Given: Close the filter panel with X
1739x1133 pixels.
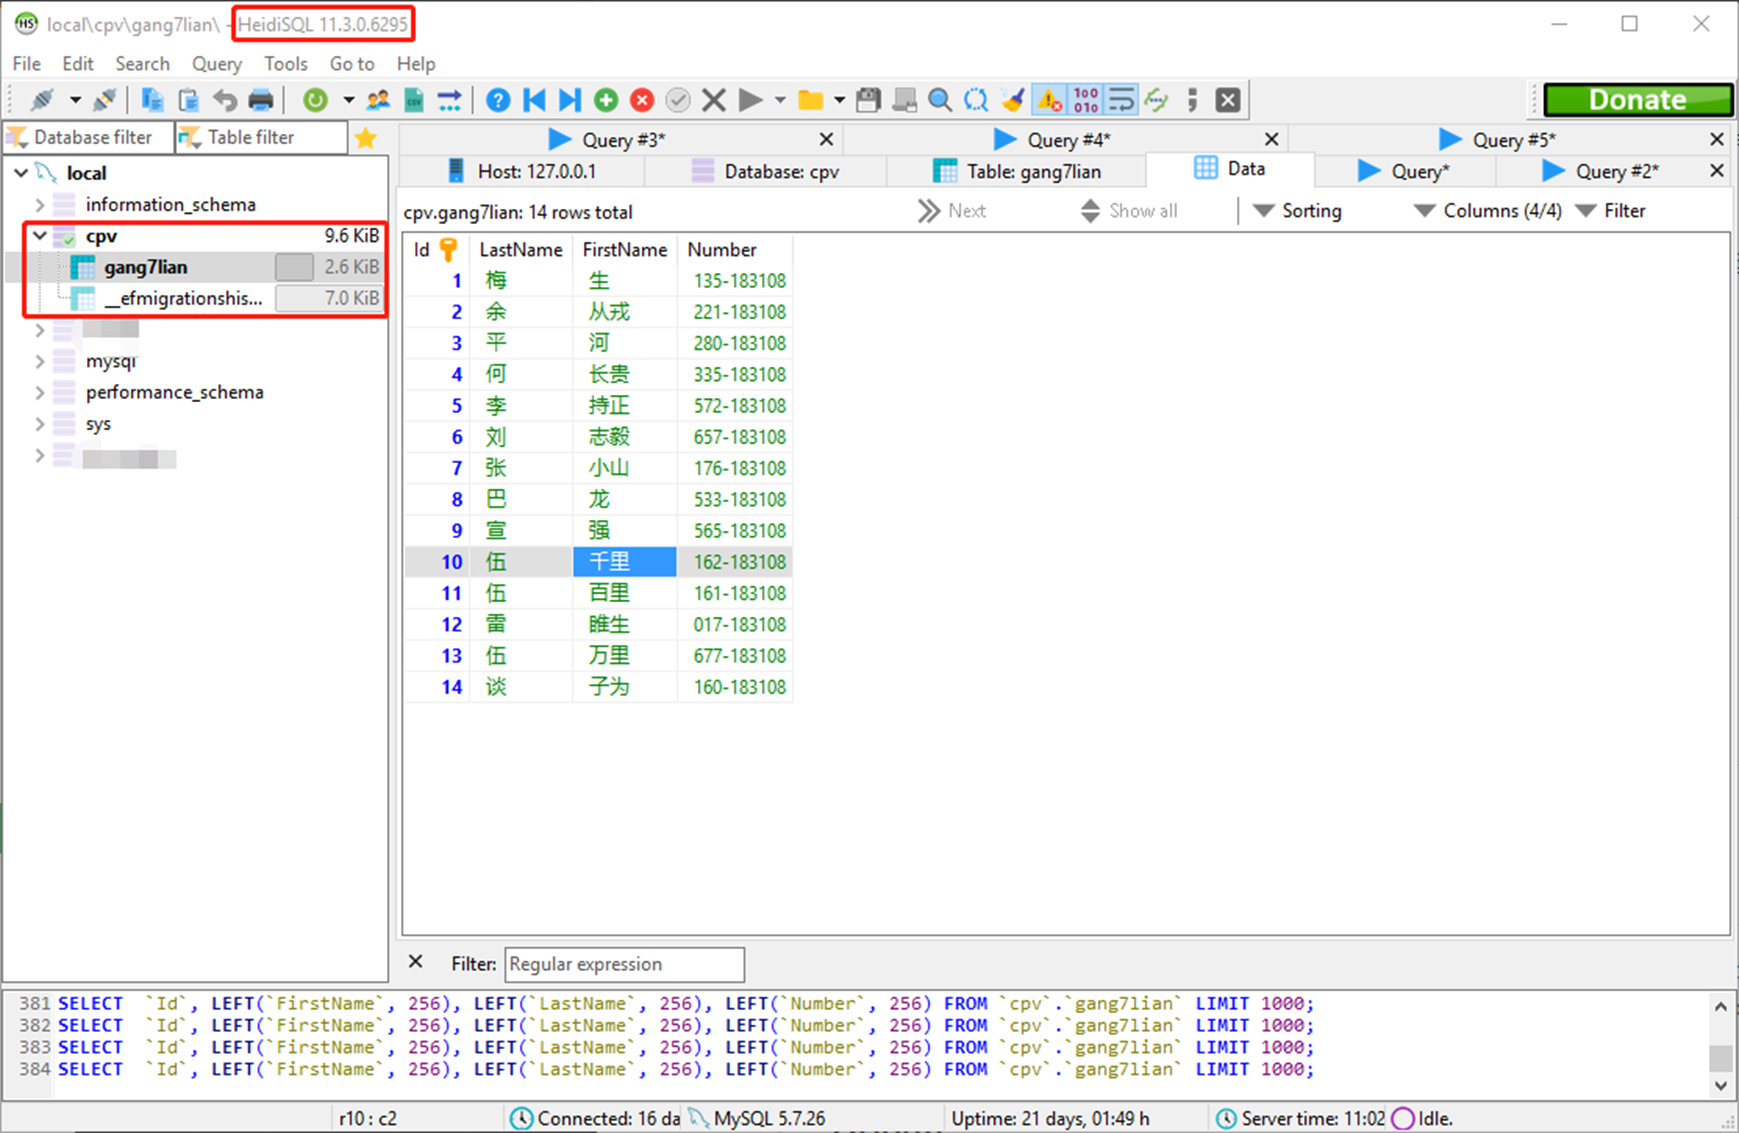Looking at the screenshot, I should tap(416, 962).
